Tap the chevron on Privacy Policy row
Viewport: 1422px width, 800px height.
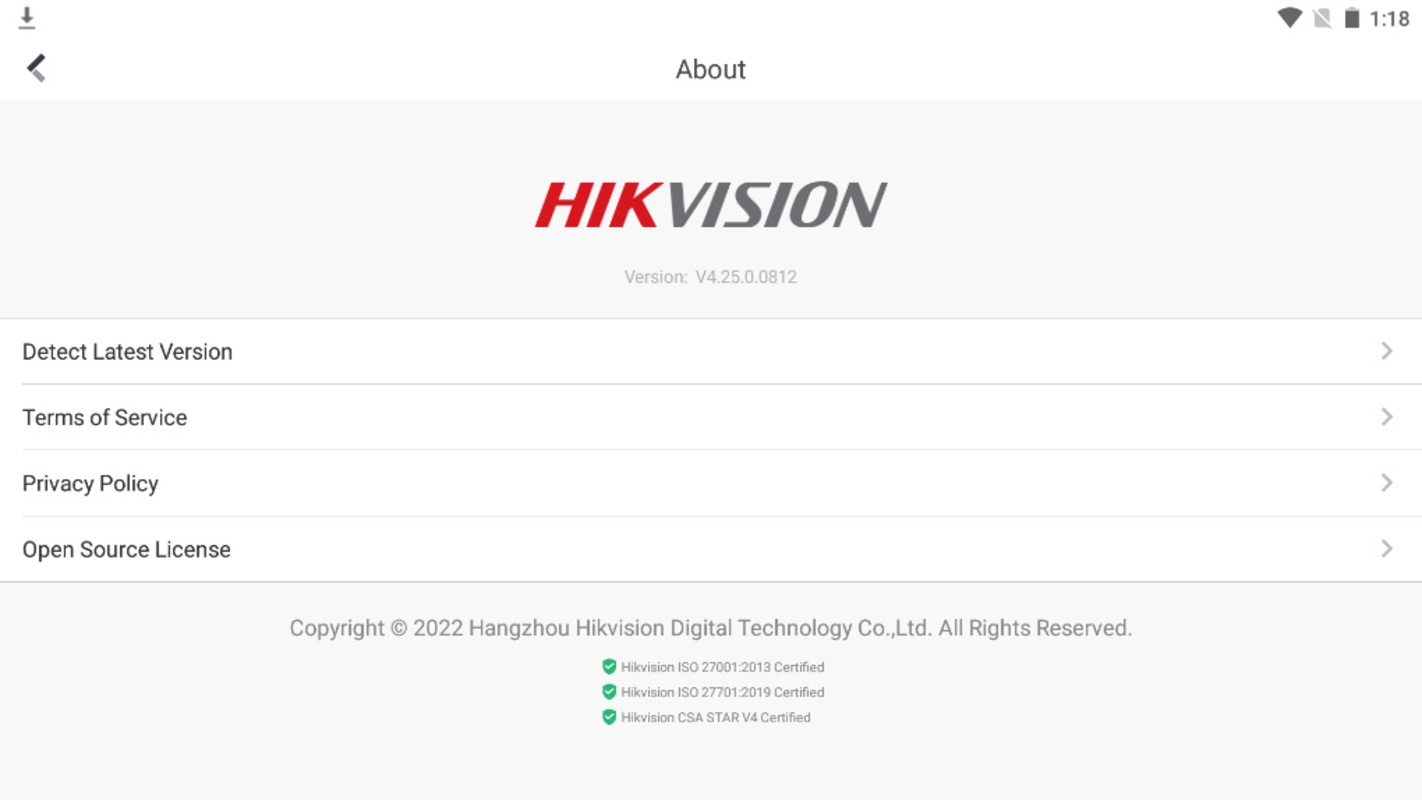[1387, 483]
